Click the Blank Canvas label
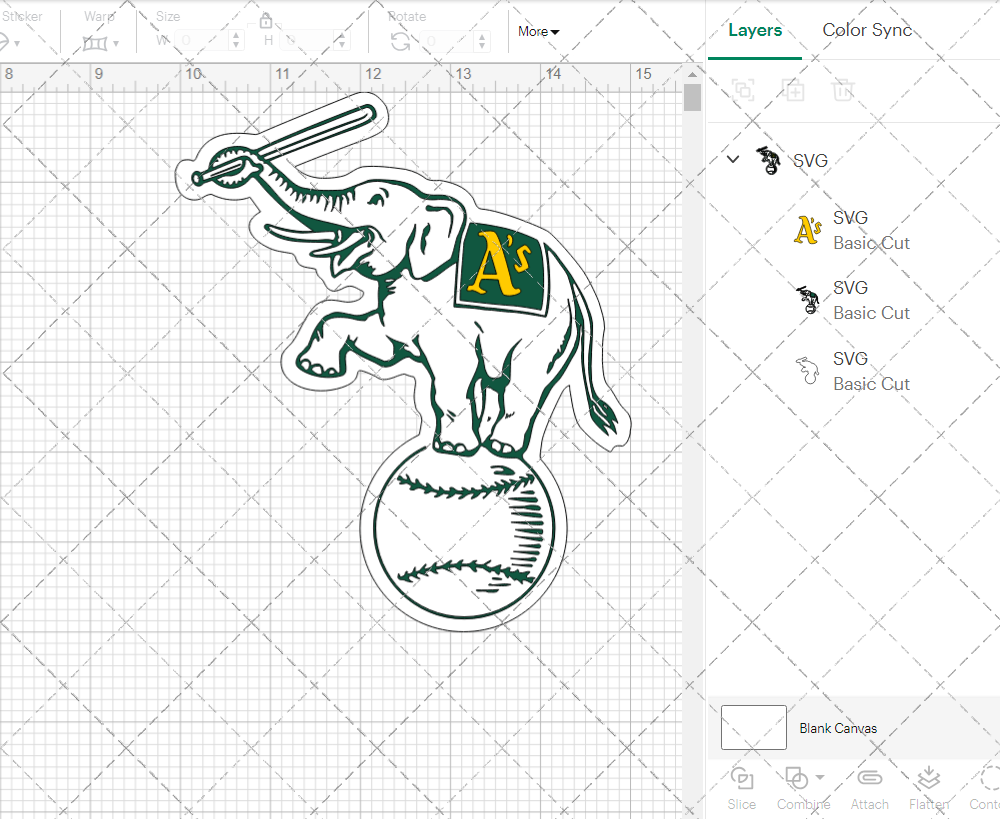Image resolution: width=1000 pixels, height=819 pixels. tap(838, 728)
